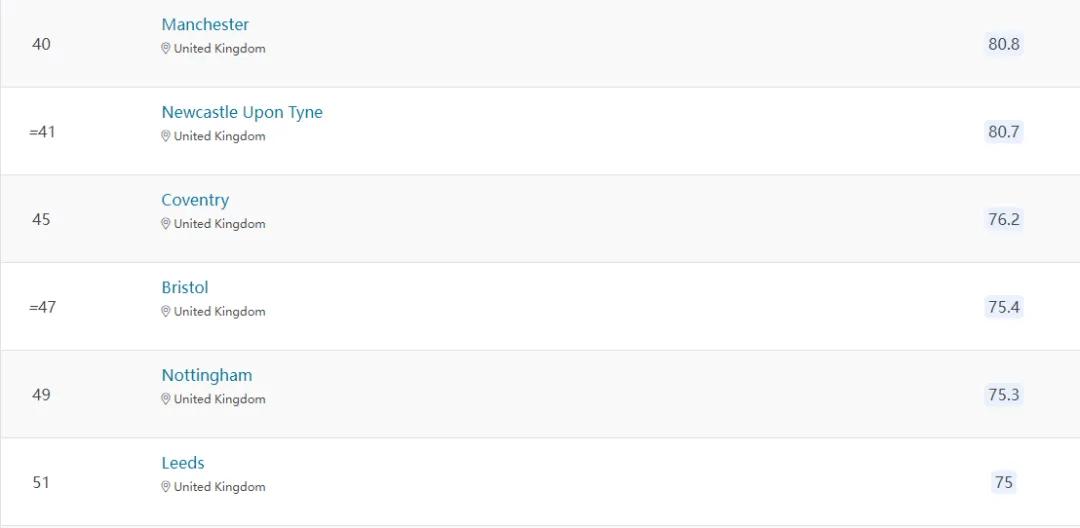
Task: Click the rank number 40 cell
Action: click(x=41, y=44)
